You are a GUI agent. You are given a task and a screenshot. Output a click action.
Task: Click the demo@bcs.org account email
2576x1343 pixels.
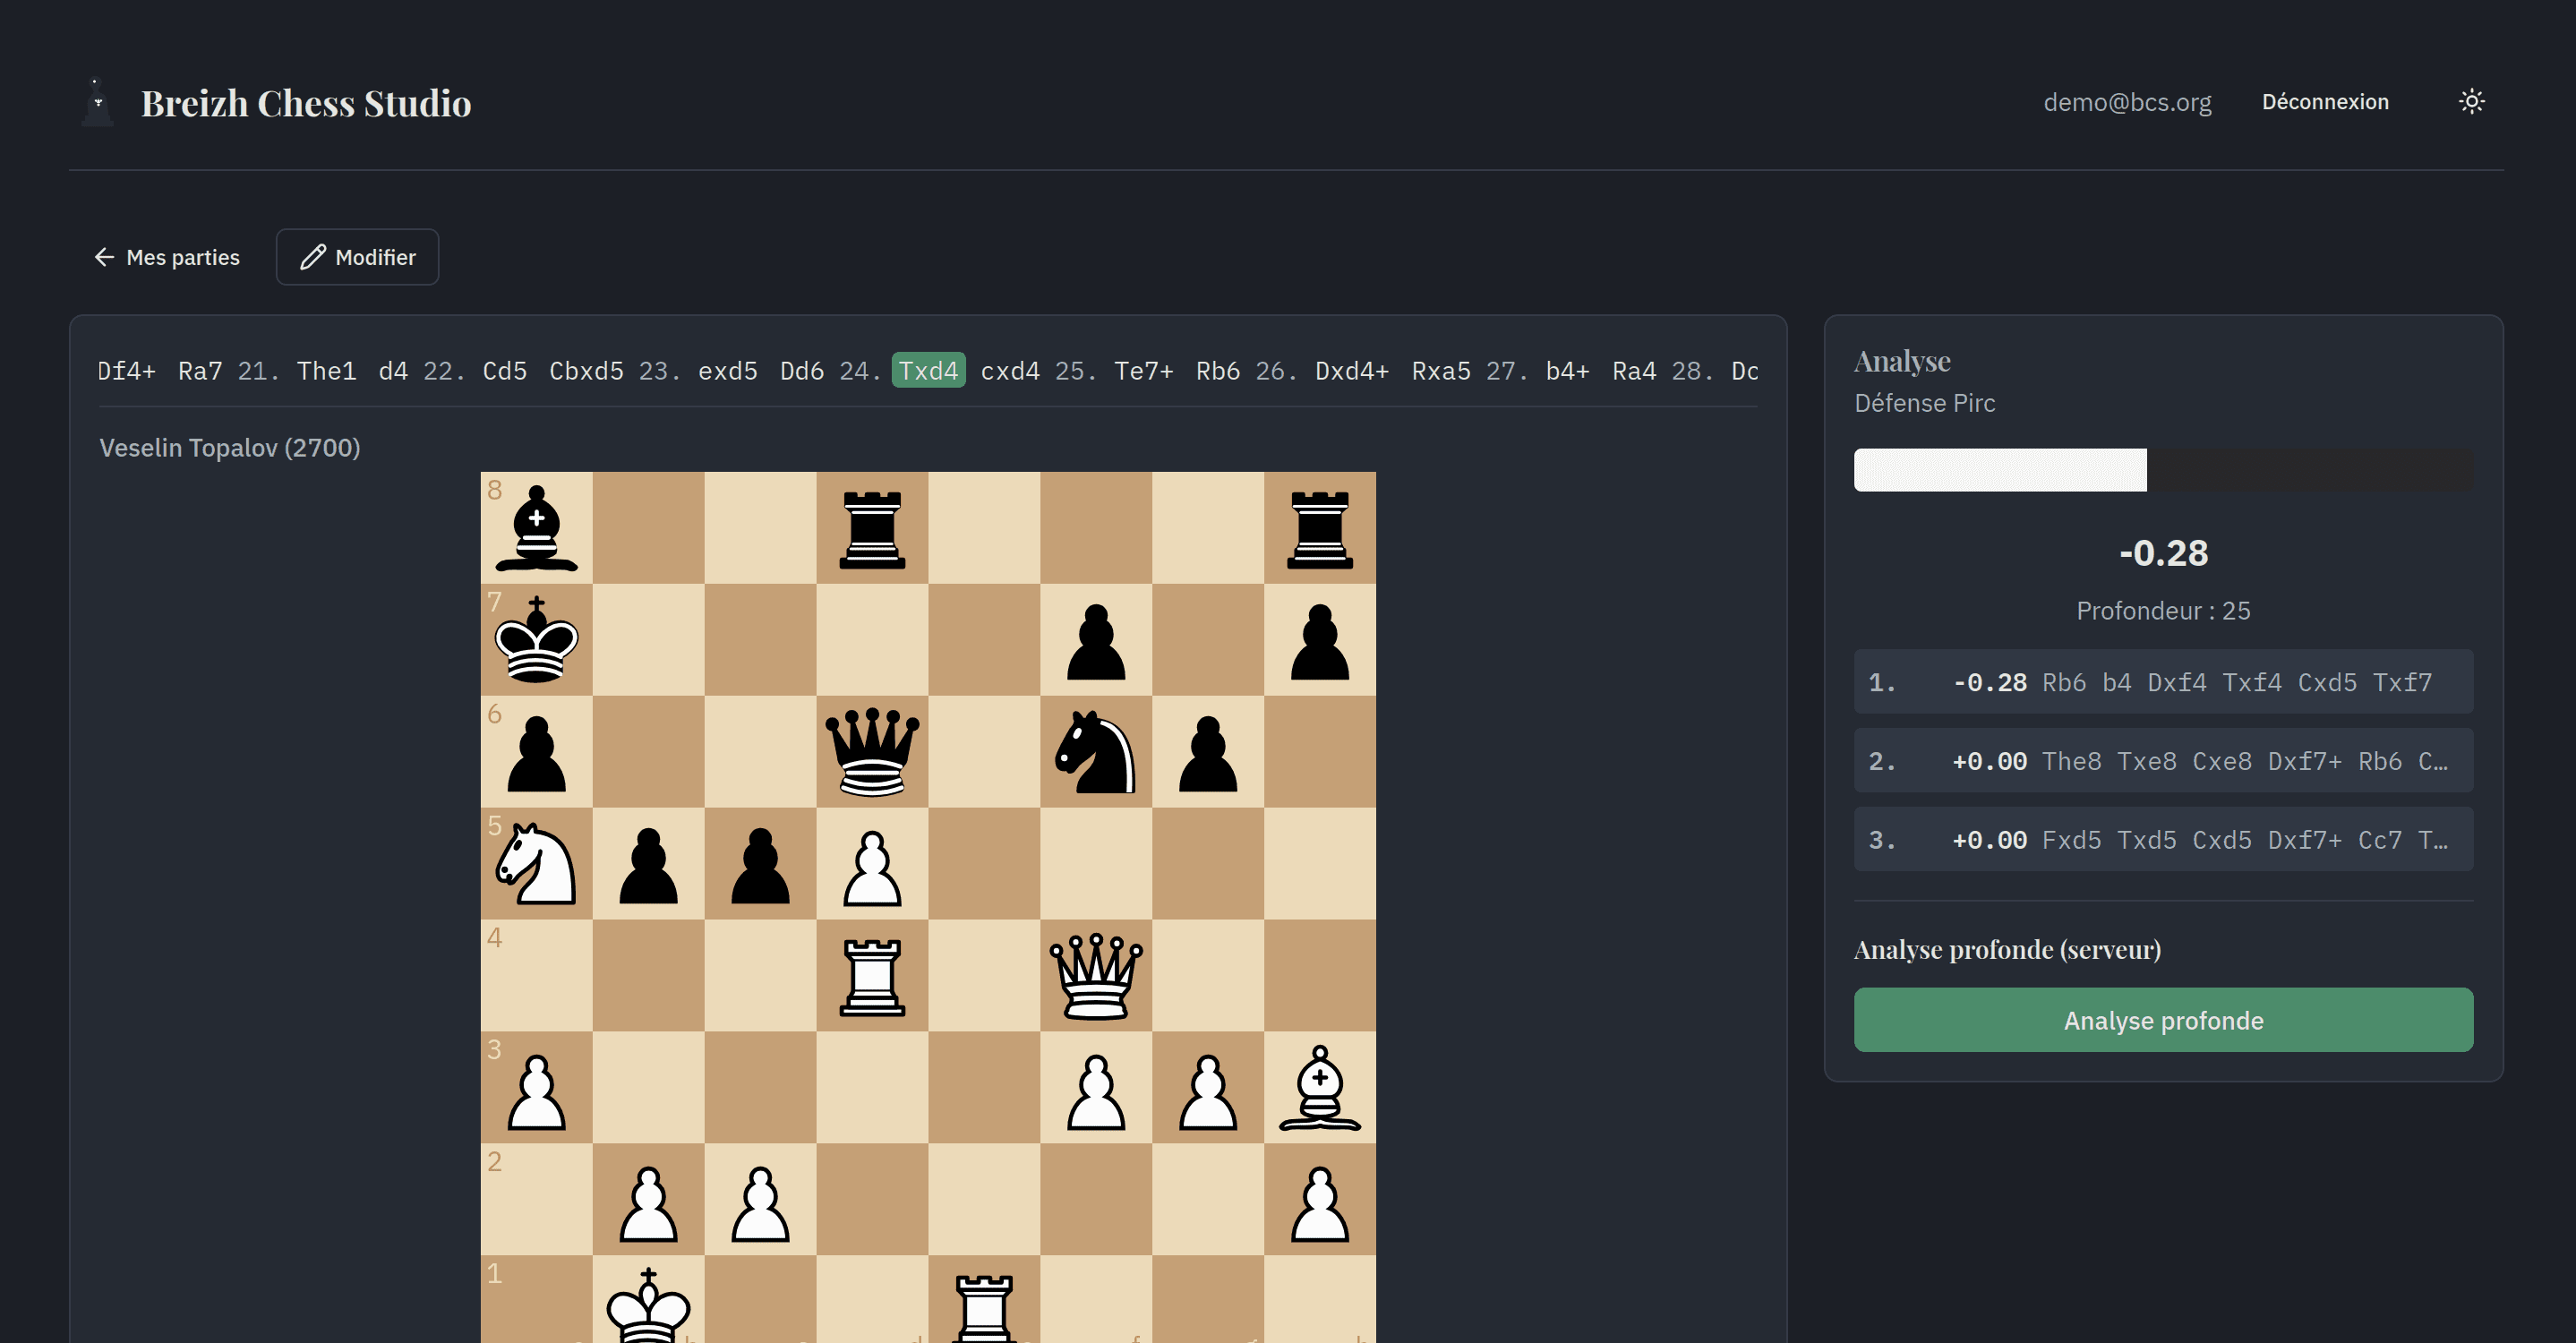(x=2127, y=102)
